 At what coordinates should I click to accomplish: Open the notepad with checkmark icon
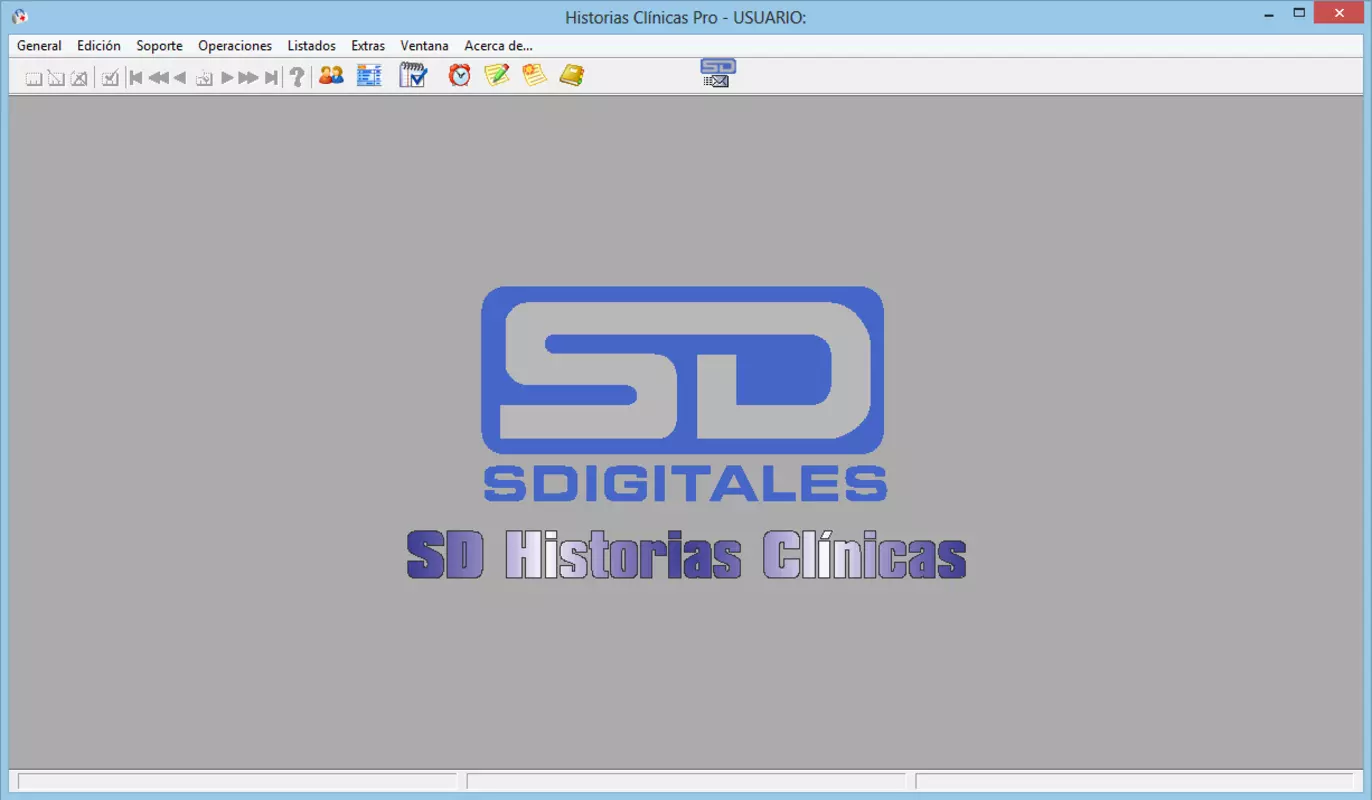pyautogui.click(x=413, y=75)
